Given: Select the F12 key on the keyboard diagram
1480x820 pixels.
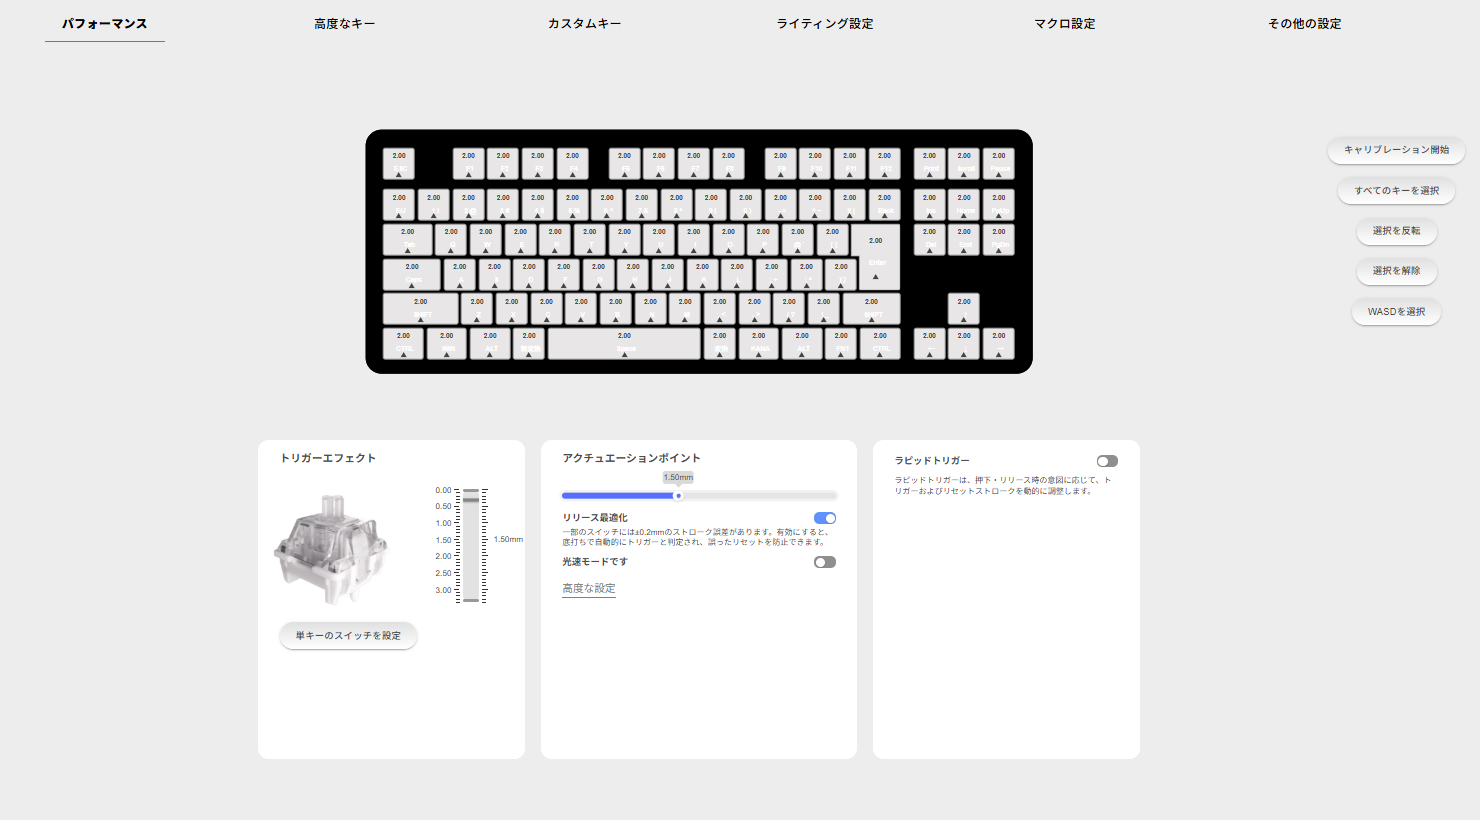Looking at the screenshot, I should pyautogui.click(x=884, y=162).
